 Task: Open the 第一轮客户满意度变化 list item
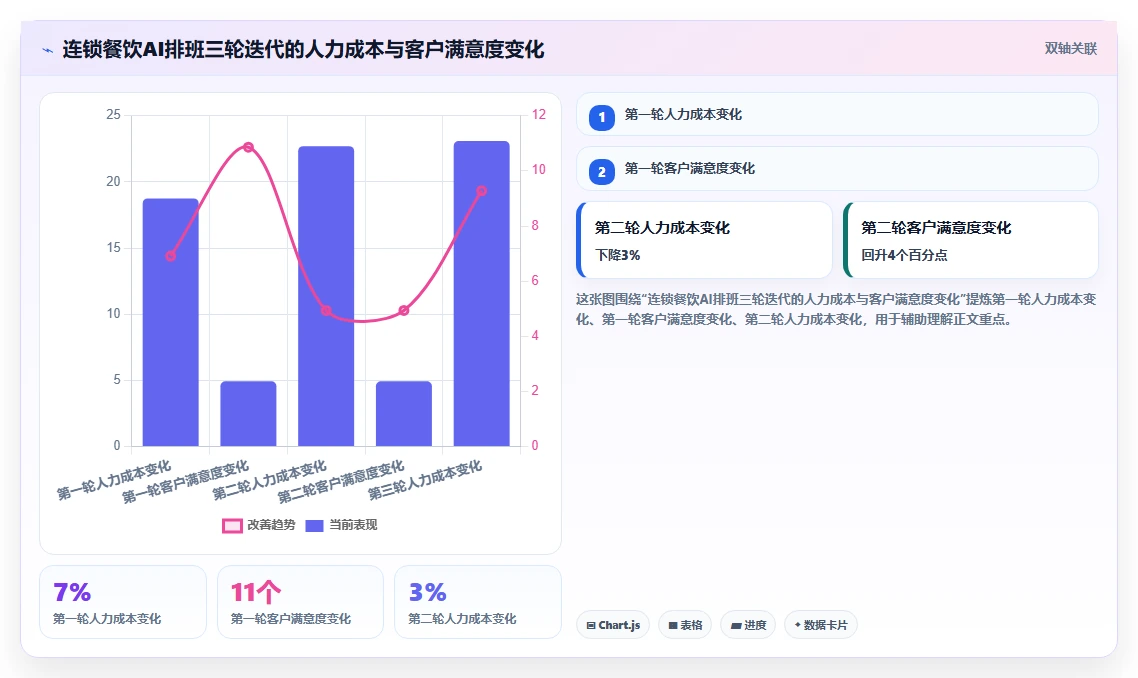pos(837,168)
